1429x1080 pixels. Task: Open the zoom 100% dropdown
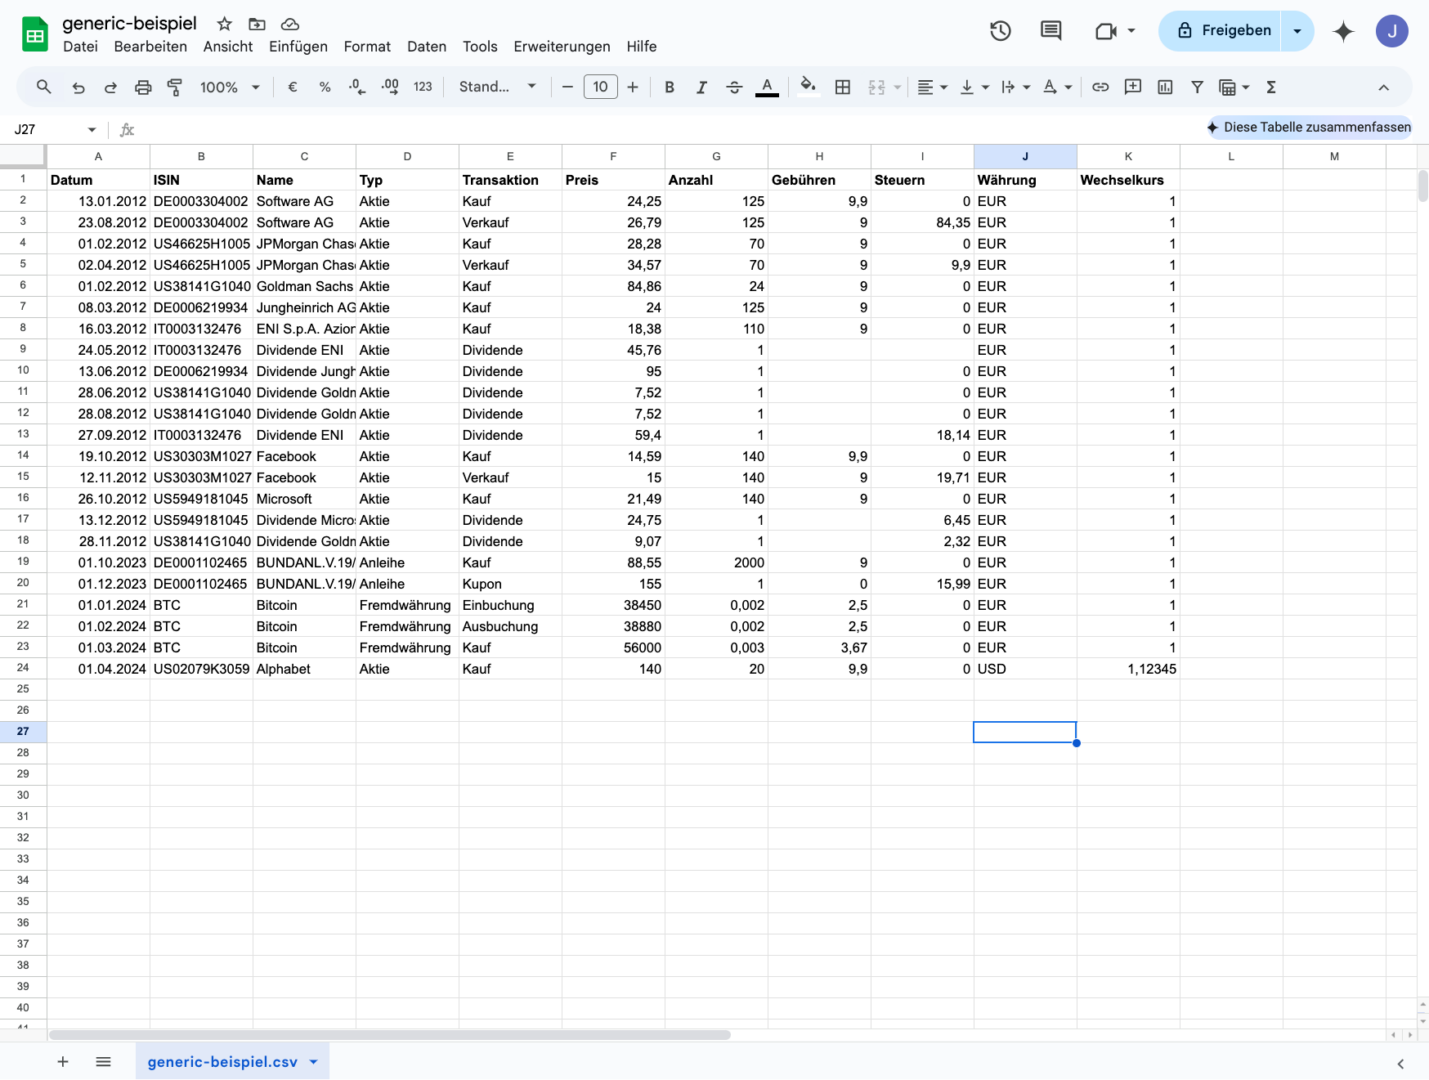click(230, 87)
